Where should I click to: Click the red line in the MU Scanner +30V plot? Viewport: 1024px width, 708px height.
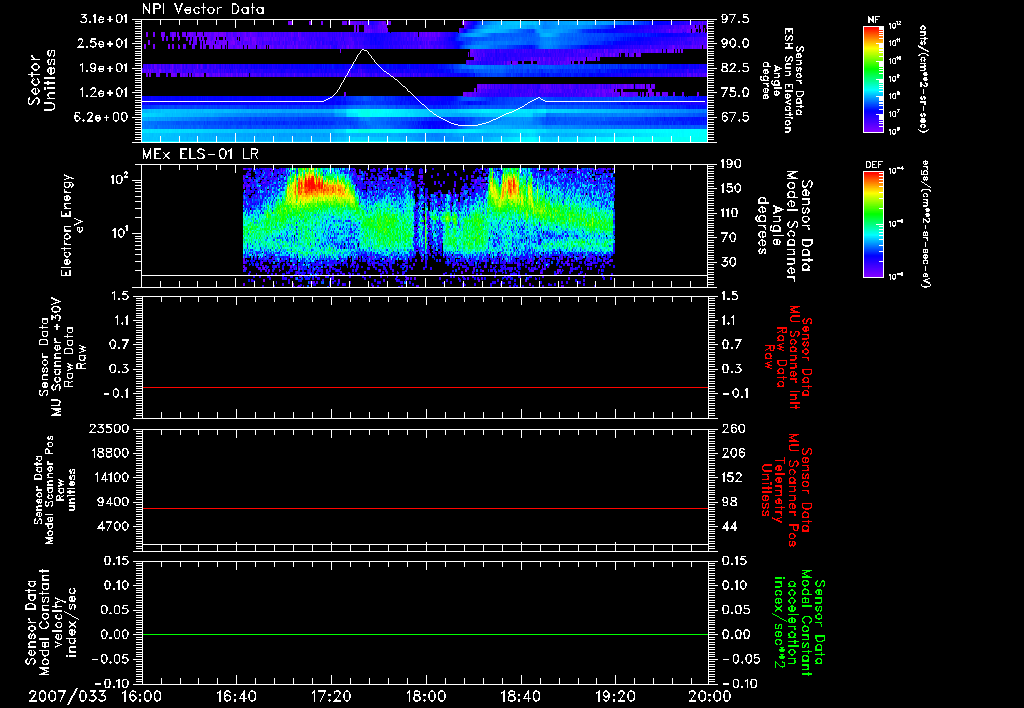point(425,387)
